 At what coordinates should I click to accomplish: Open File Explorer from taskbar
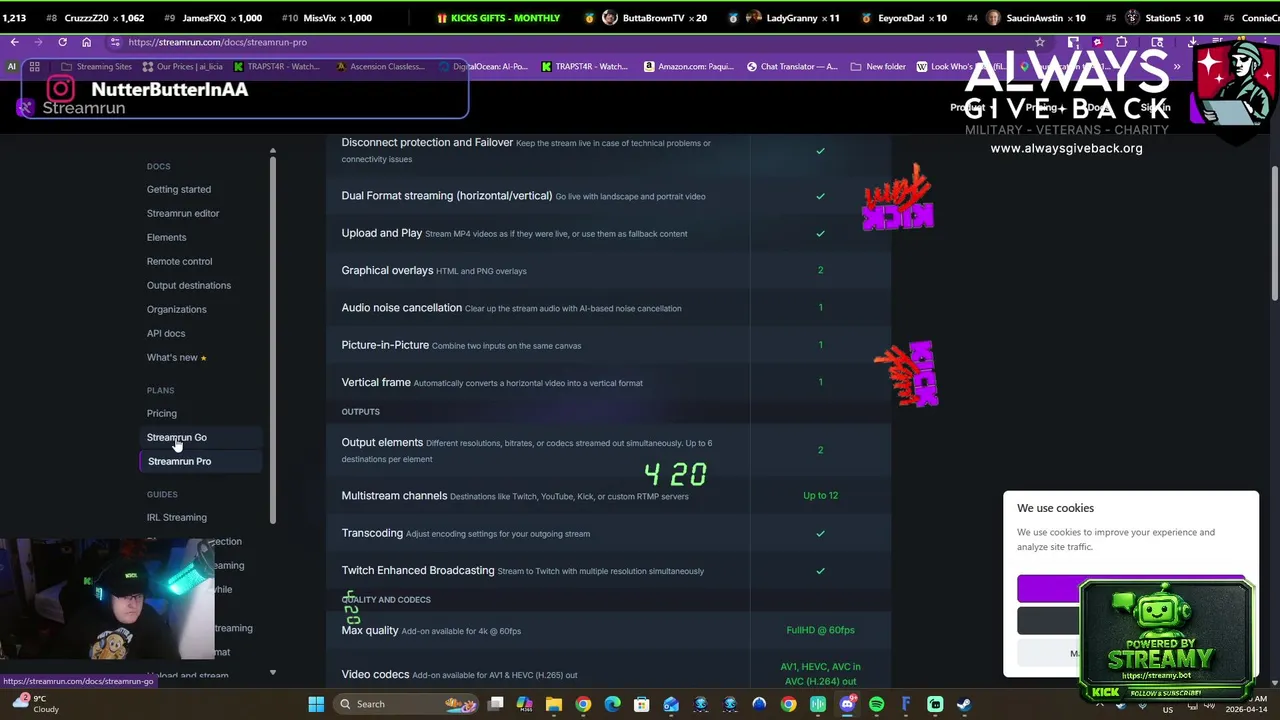click(554, 704)
